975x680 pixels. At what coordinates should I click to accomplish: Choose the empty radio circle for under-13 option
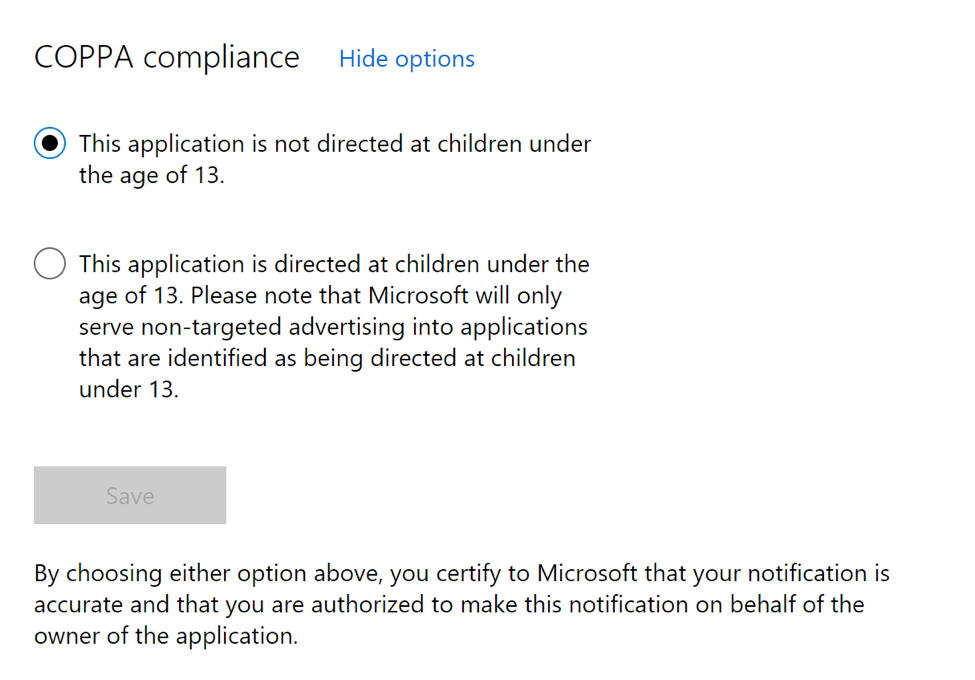pos(50,263)
